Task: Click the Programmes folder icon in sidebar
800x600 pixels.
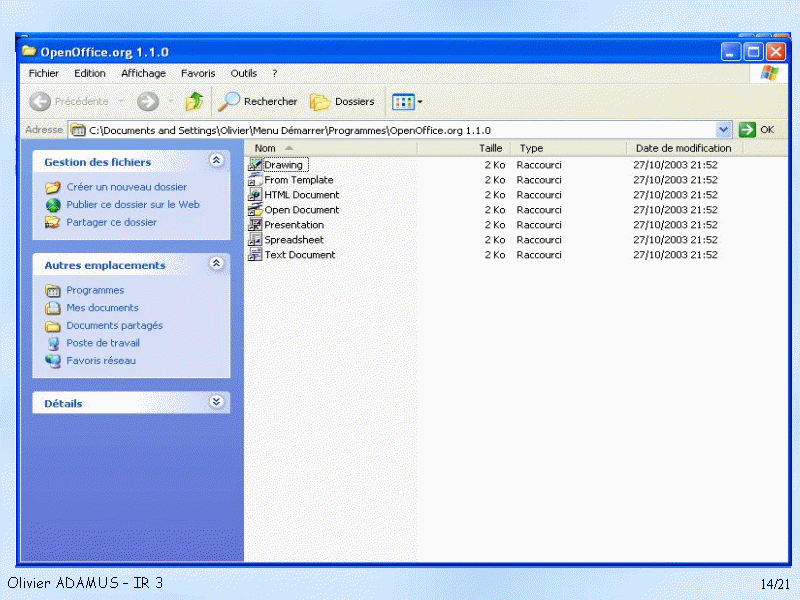Action: (x=53, y=290)
